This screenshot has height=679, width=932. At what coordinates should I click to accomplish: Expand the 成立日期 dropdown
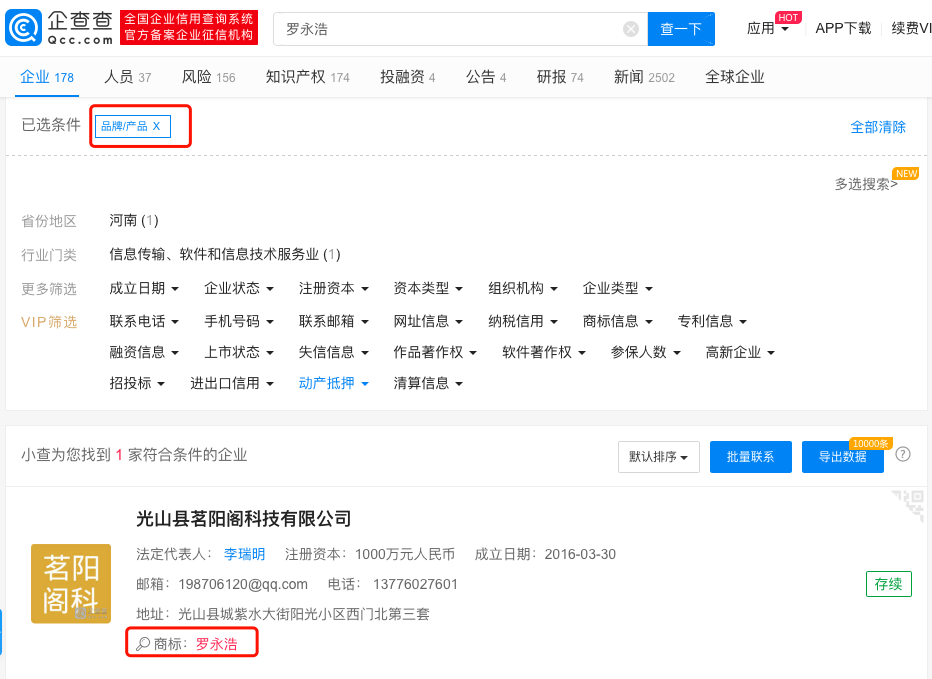click(144, 288)
